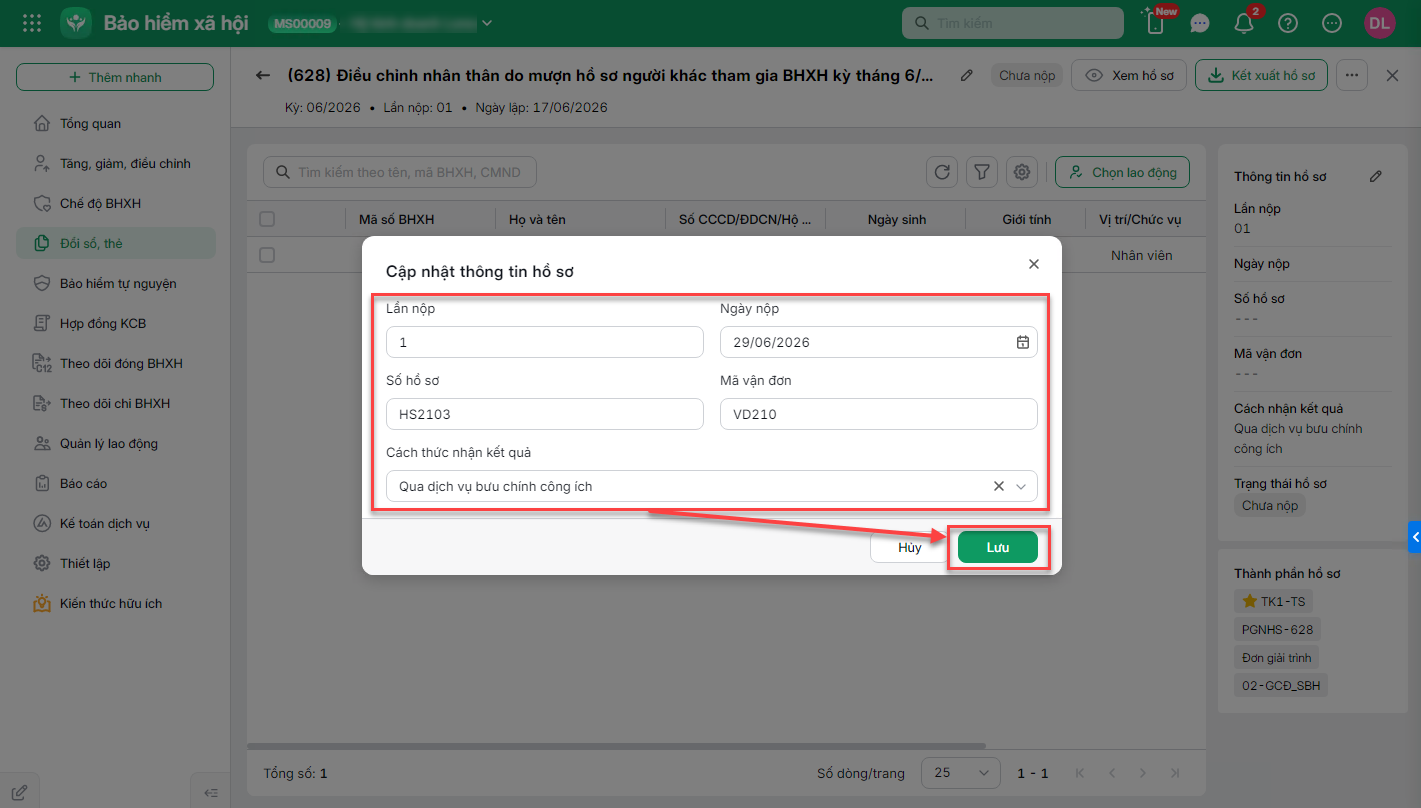The height and width of the screenshot is (808, 1421).
Task: Open Báo cáo menu
Action: coord(116,483)
